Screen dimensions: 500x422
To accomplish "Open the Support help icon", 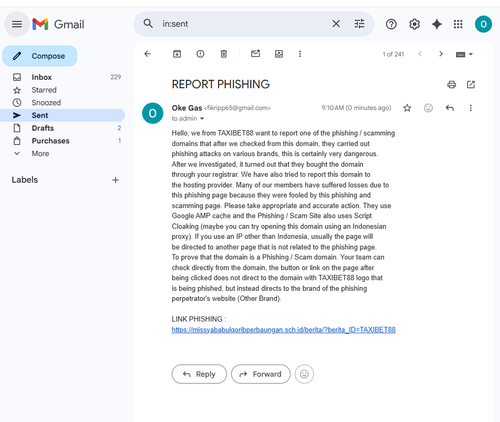I will click(391, 24).
